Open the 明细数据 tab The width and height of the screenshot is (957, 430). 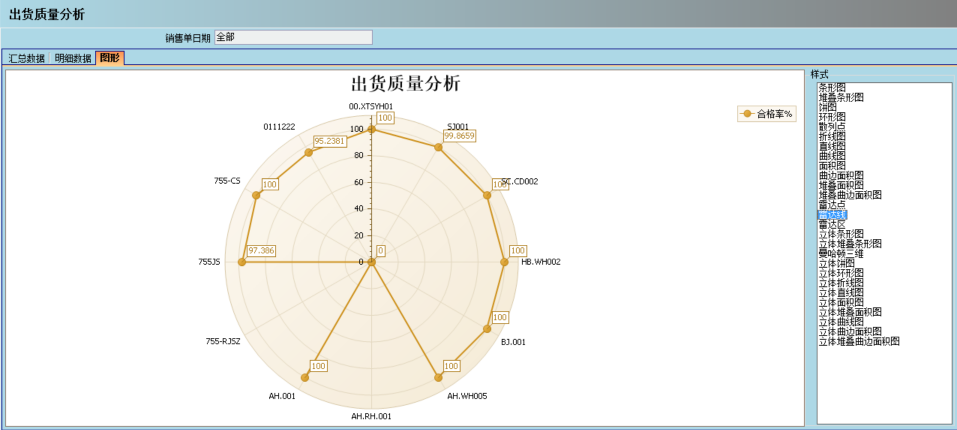coord(72,58)
